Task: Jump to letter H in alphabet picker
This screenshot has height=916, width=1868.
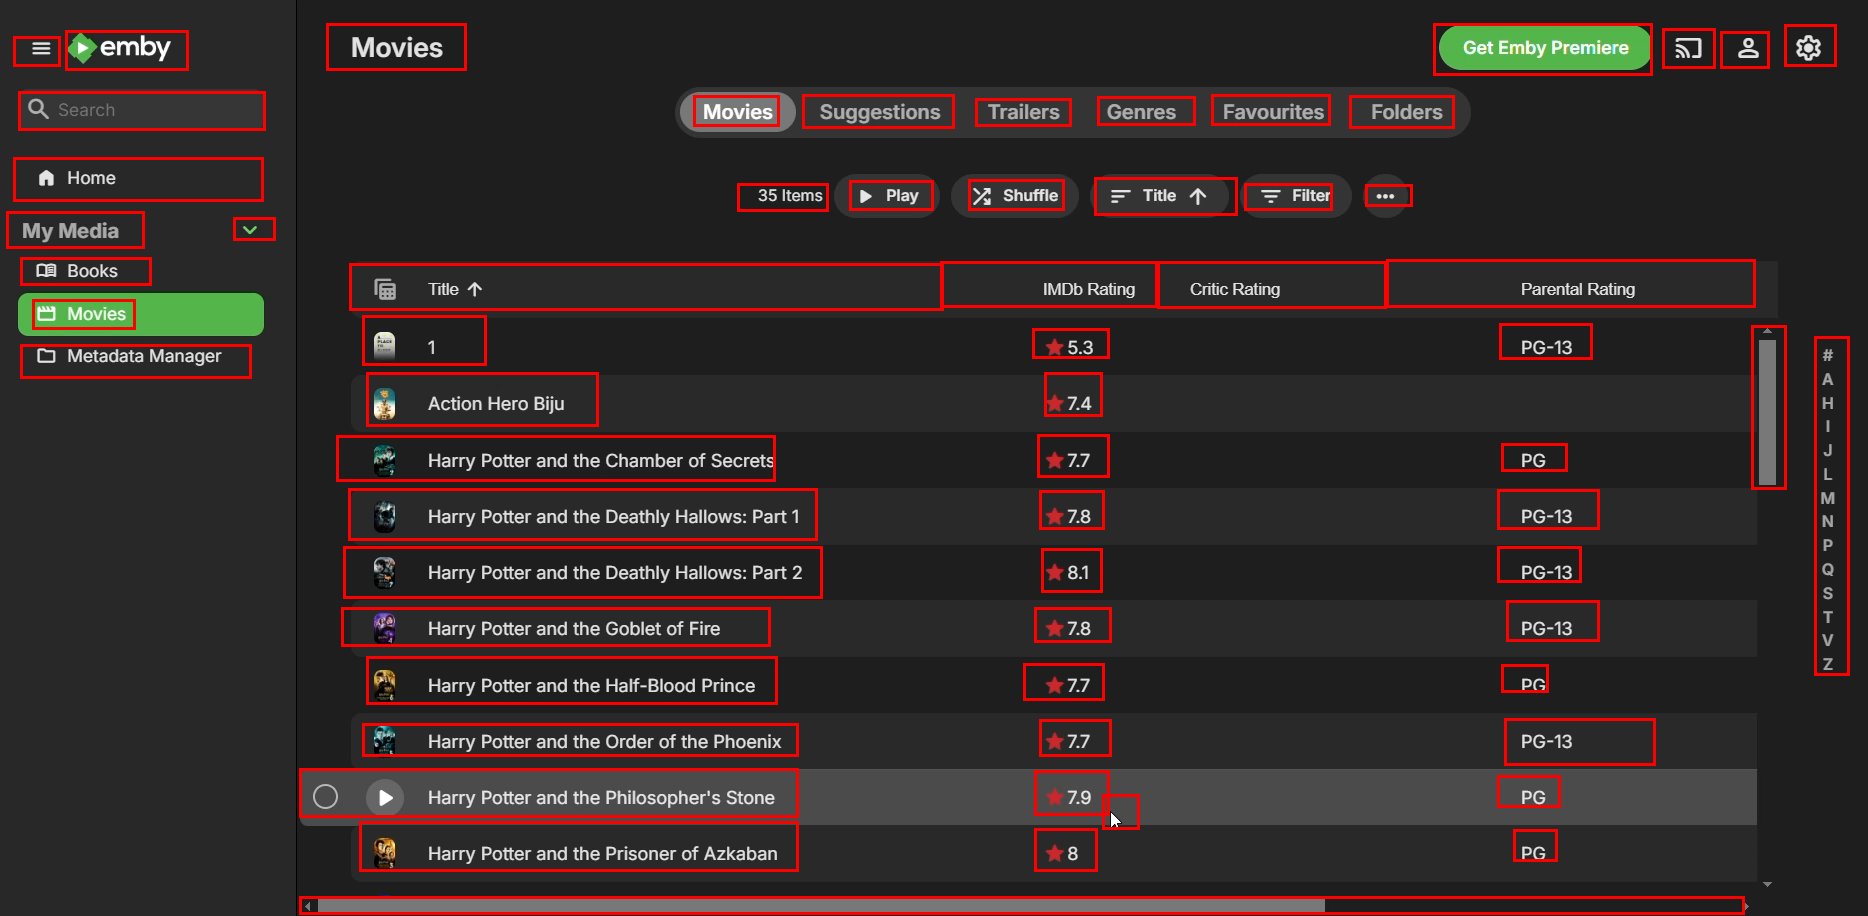Action: (x=1827, y=403)
